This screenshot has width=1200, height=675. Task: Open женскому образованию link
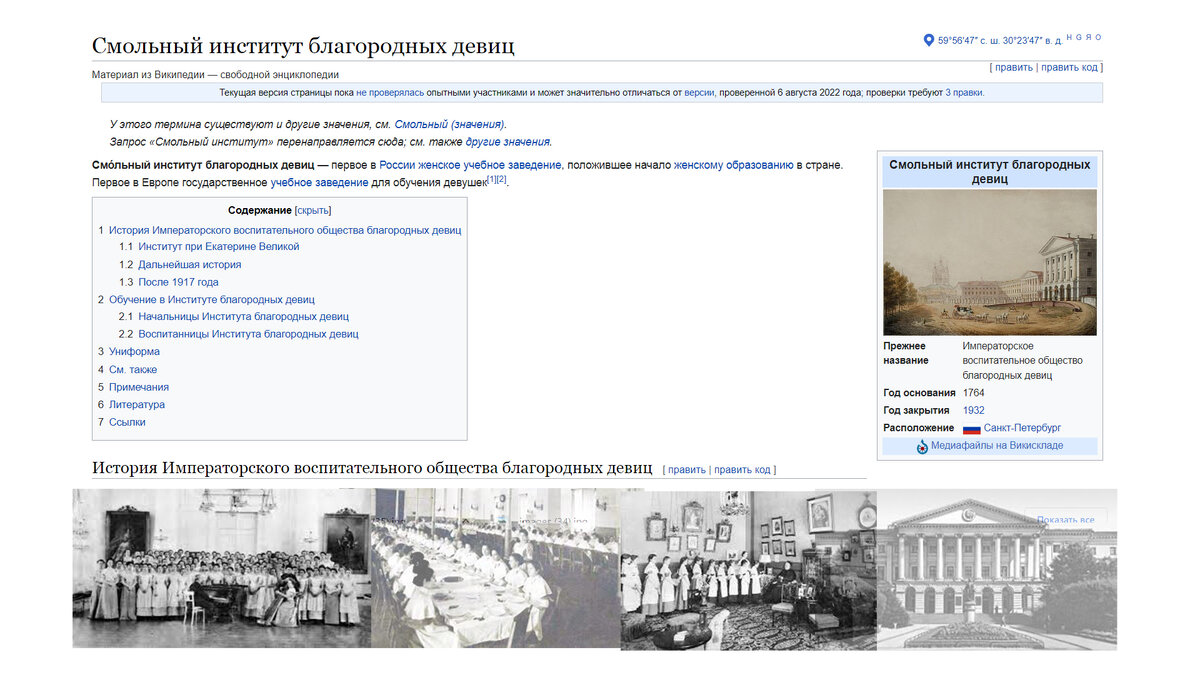pos(733,165)
